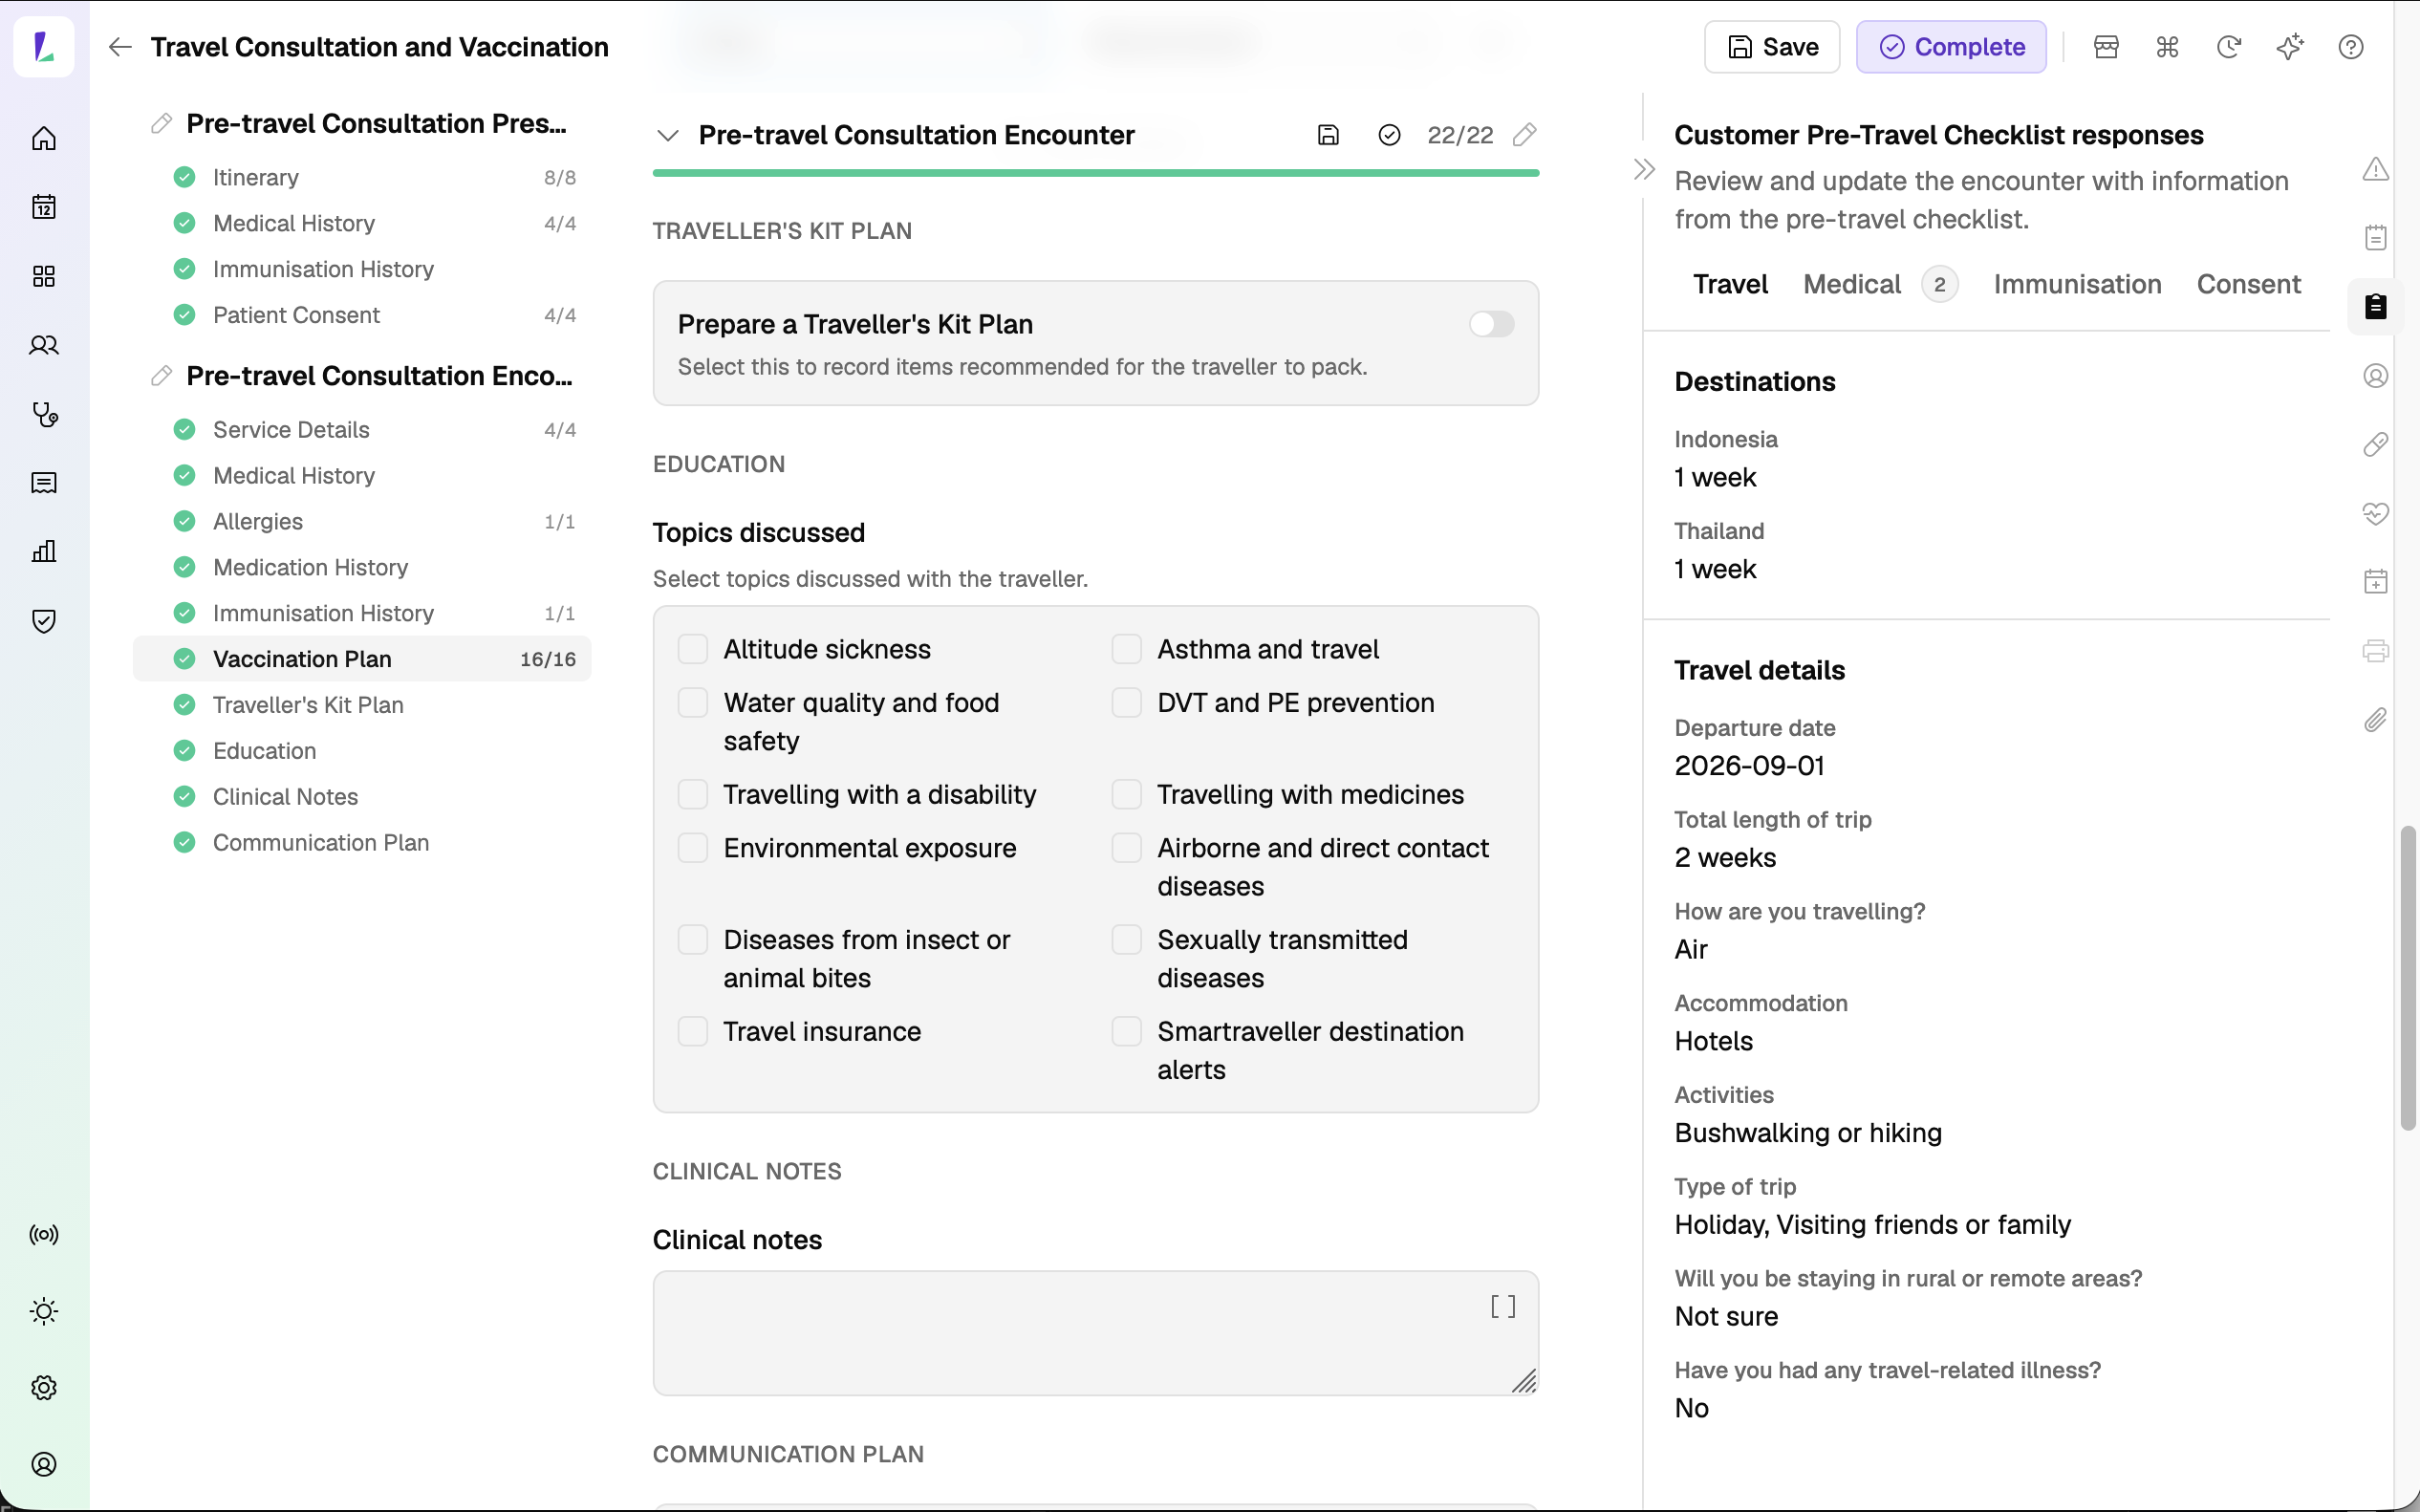Open the paperclip attachments icon
The image size is (2420, 1512).
click(2376, 720)
